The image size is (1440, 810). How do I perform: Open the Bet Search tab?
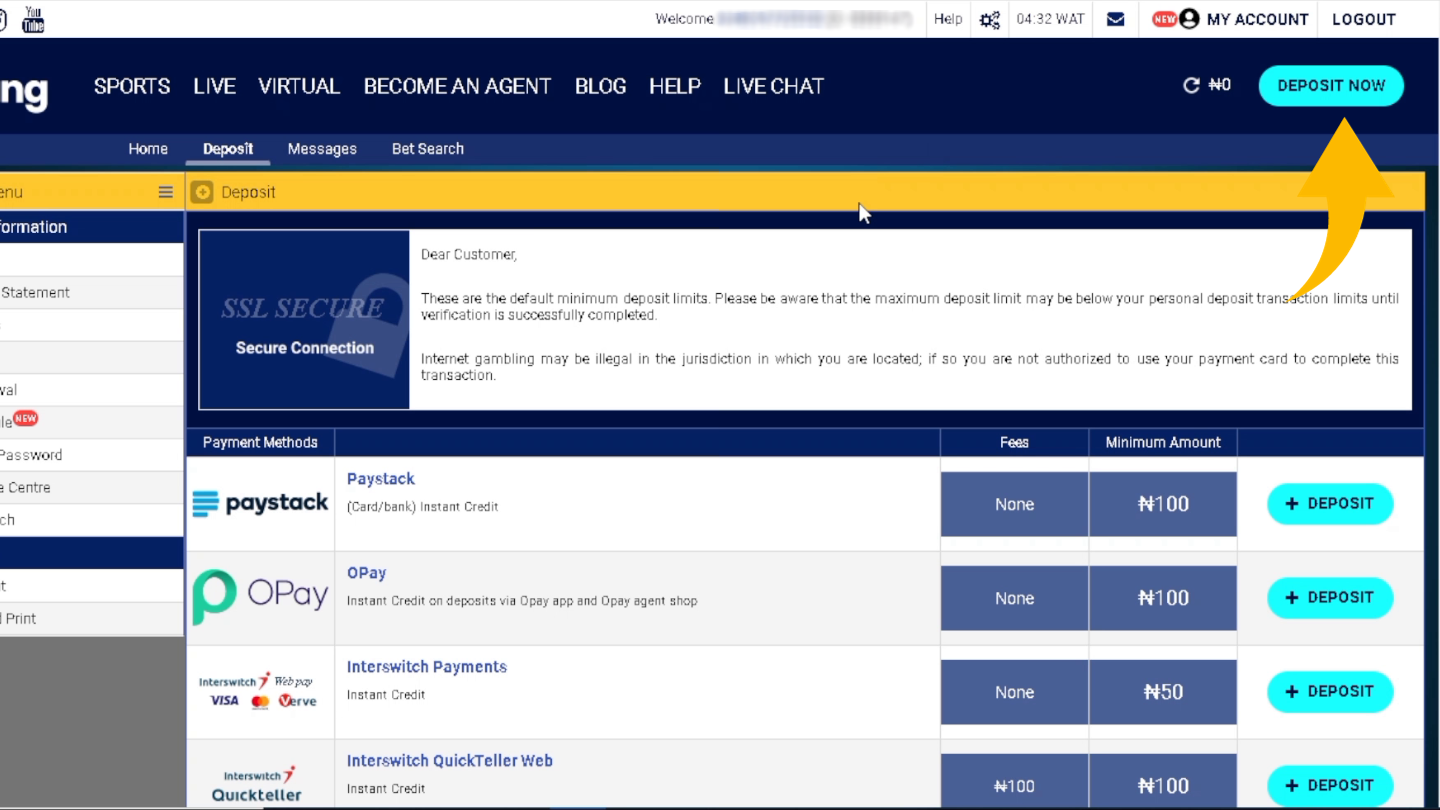(427, 149)
